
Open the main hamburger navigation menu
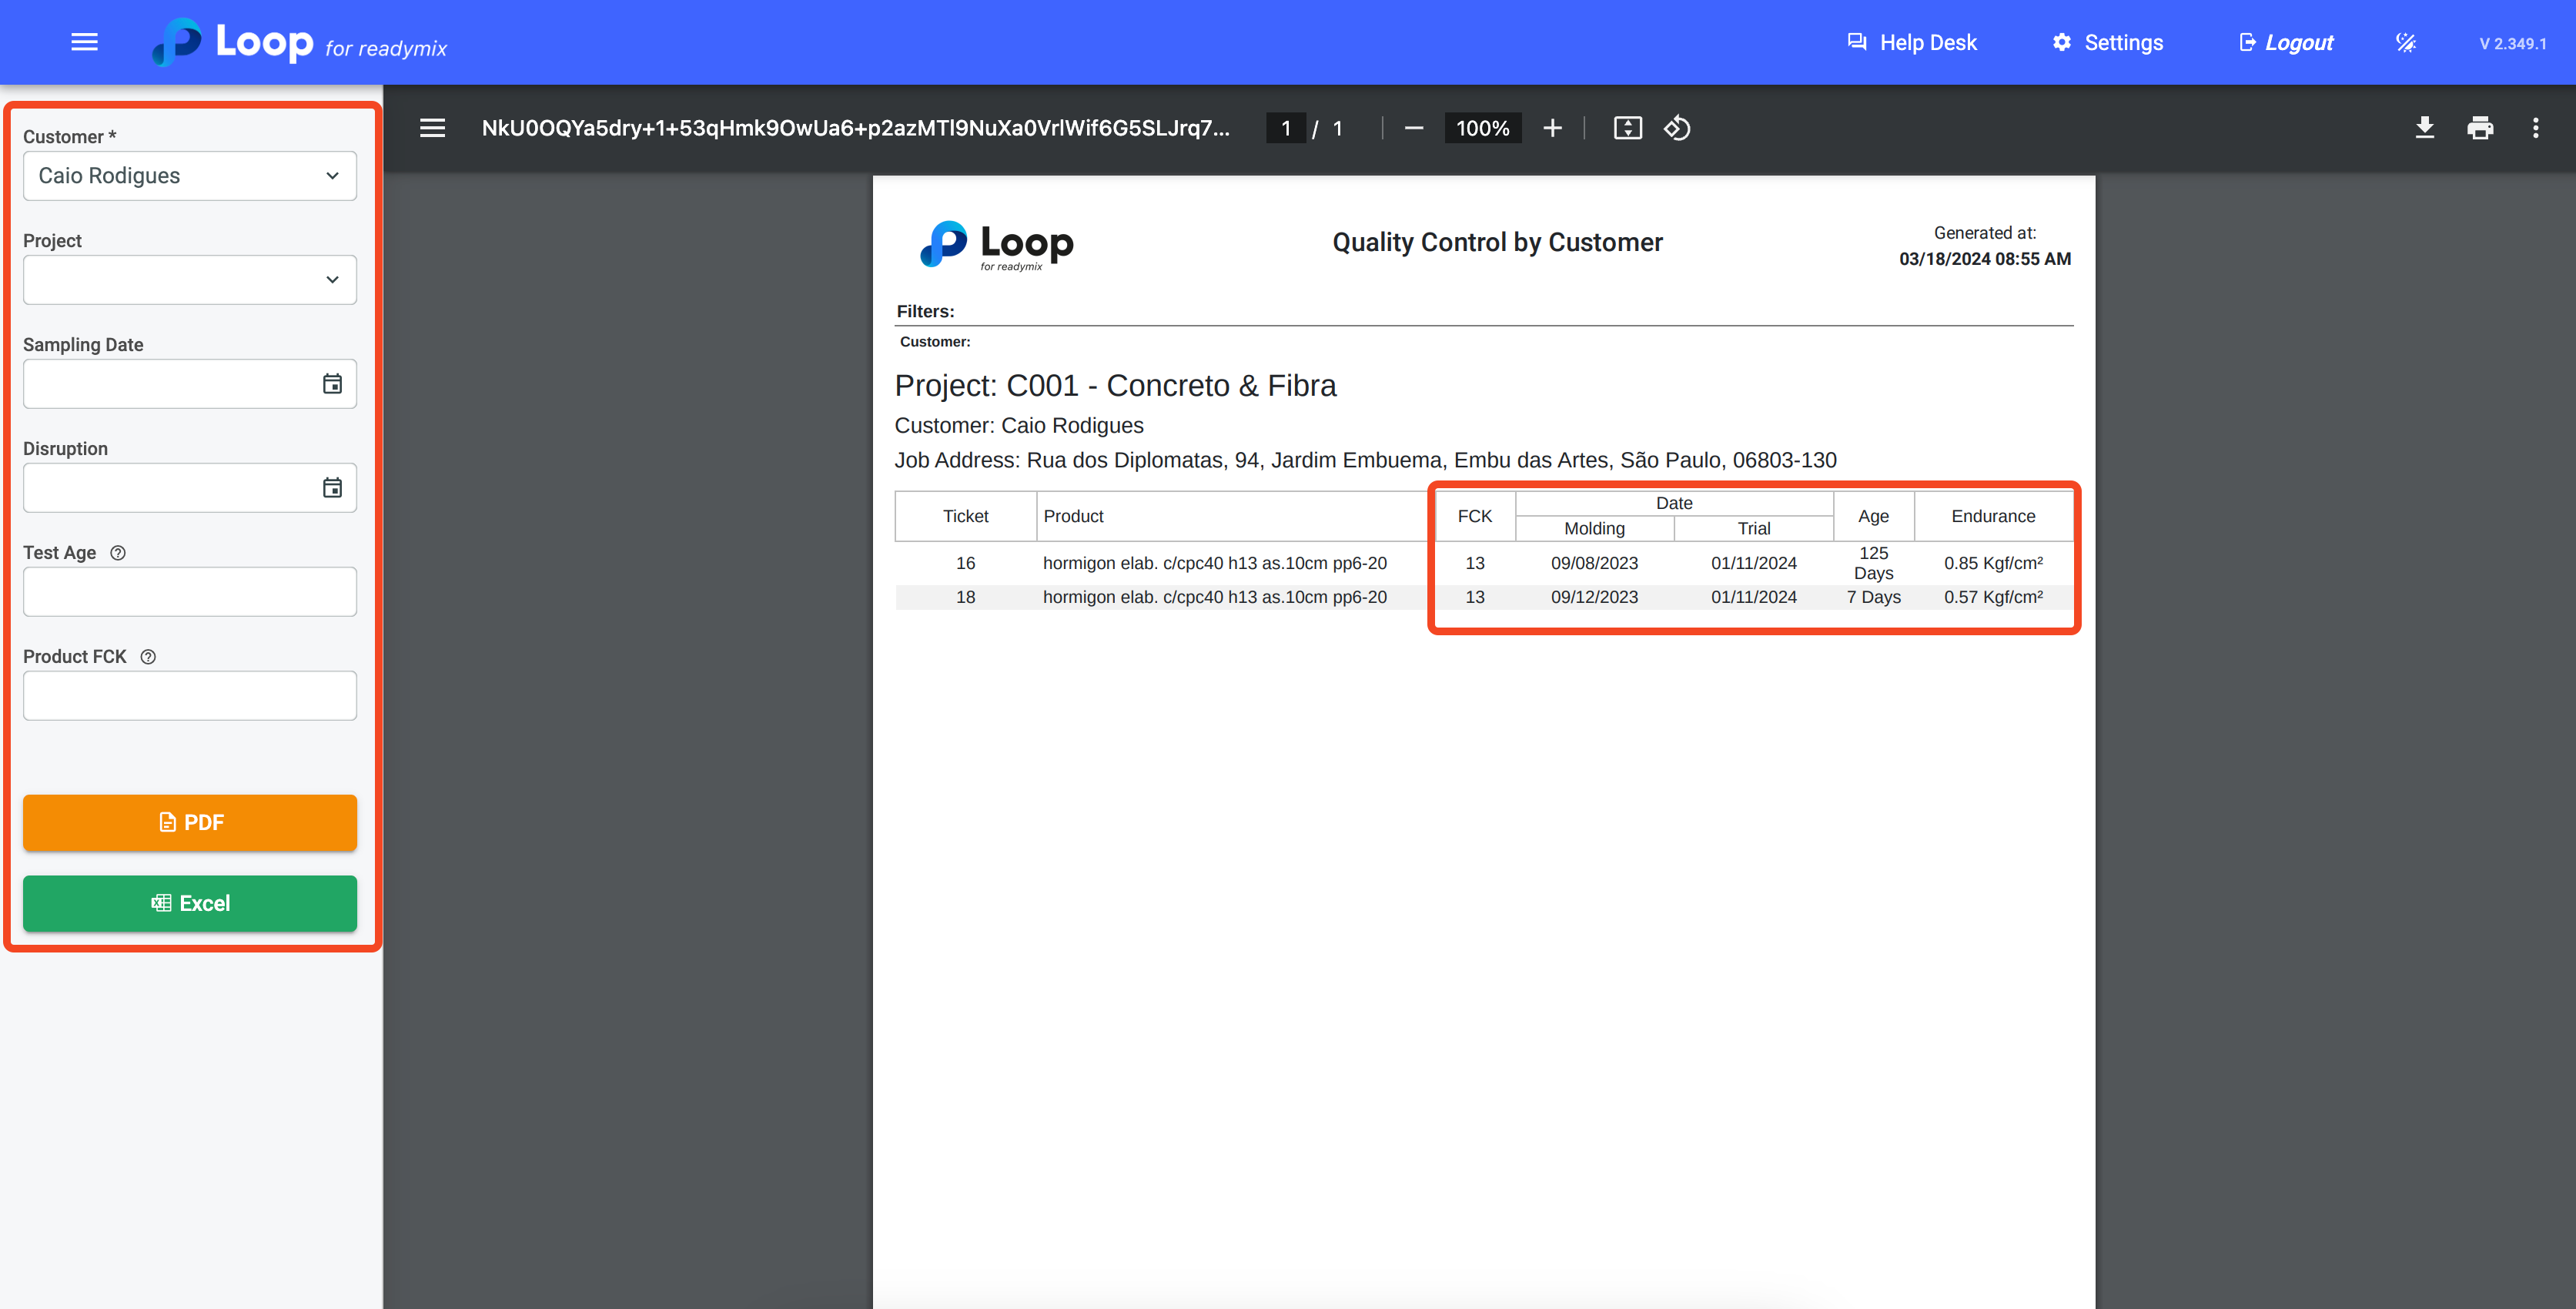point(84,42)
